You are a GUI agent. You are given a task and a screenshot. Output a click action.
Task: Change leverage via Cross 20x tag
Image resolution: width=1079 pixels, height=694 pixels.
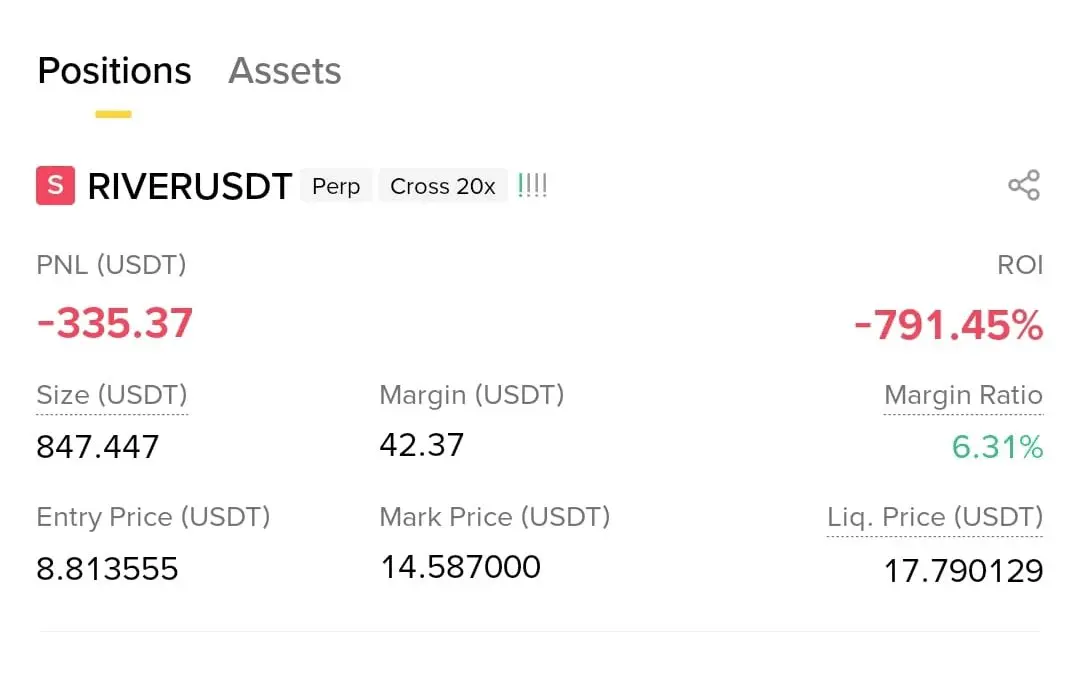[x=442, y=186]
